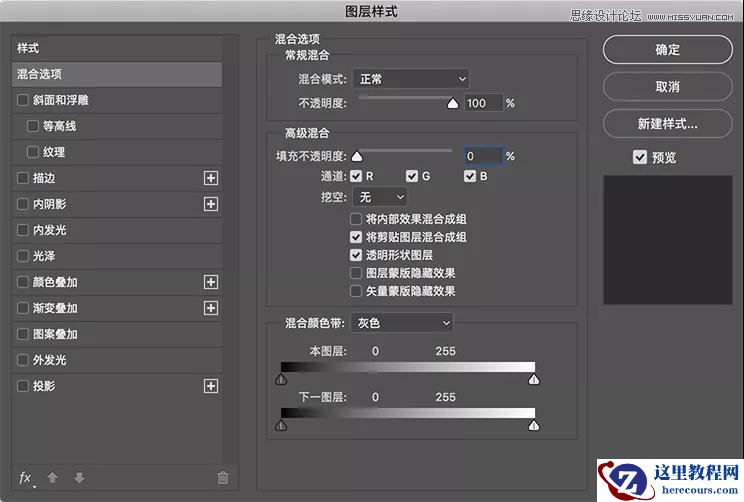Click the move effect down arrow
The width and height of the screenshot is (744, 502).
point(79,477)
